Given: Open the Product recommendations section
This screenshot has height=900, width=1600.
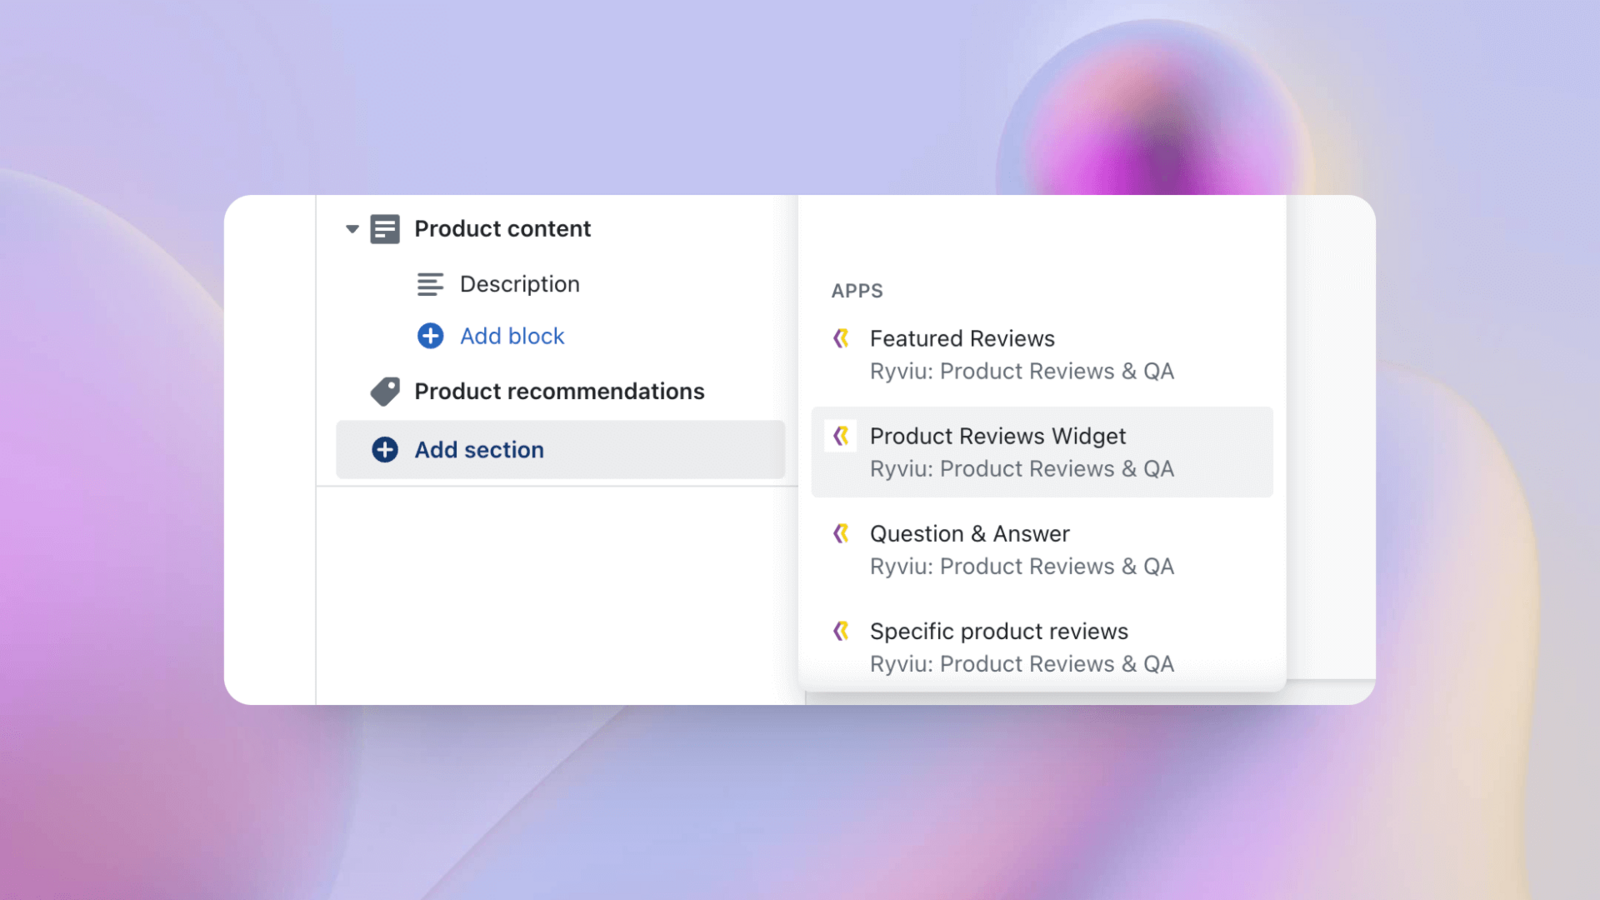Looking at the screenshot, I should (x=559, y=391).
